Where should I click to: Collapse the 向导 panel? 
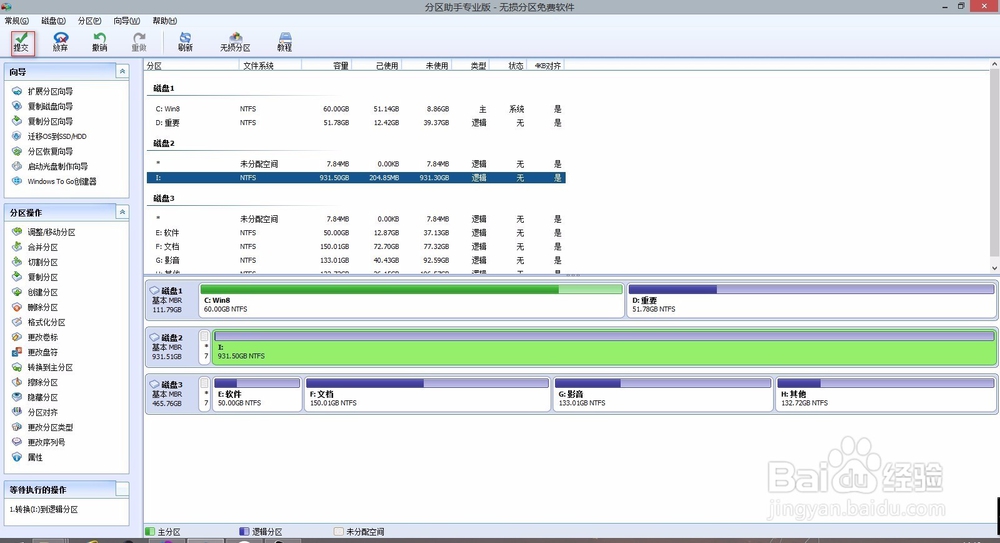[122, 71]
